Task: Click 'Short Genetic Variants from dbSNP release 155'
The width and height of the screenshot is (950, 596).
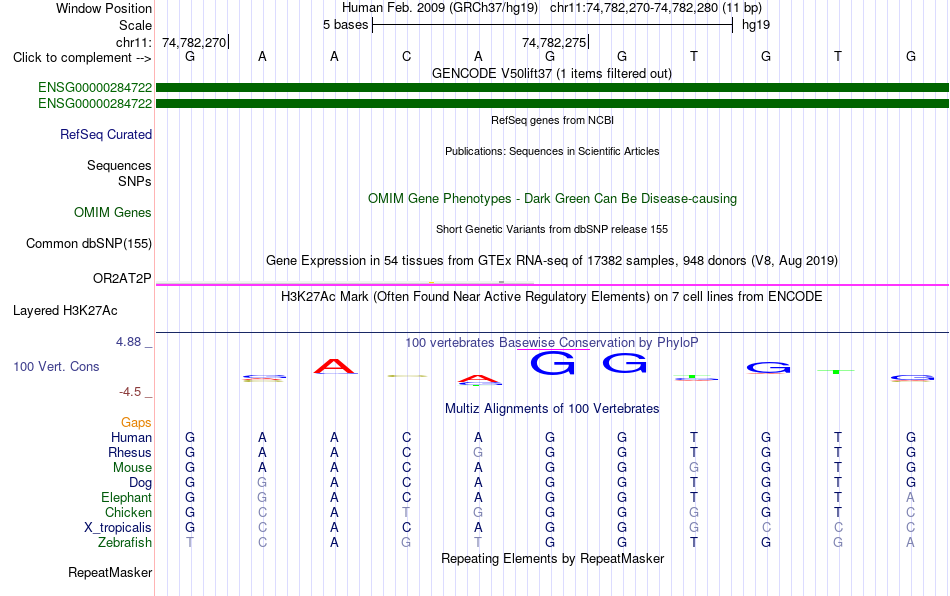Action: pos(552,229)
